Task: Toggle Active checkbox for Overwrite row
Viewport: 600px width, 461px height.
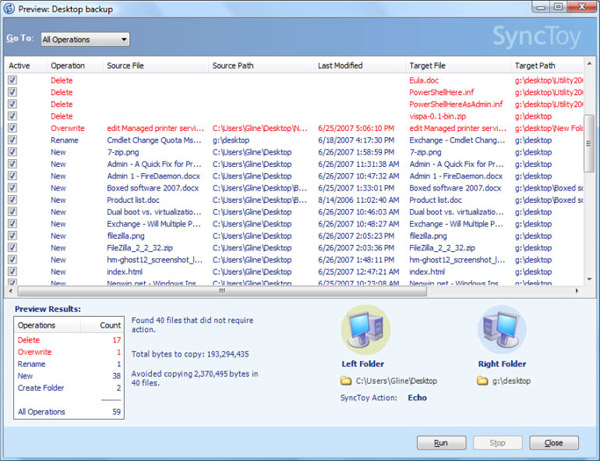Action: [12, 129]
